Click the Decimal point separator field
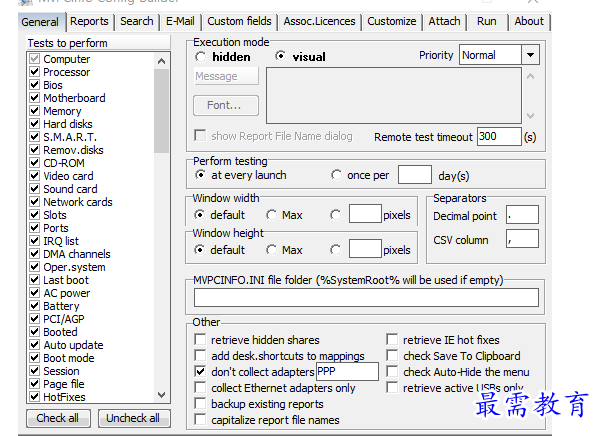This screenshot has width=597, height=436. tap(522, 214)
